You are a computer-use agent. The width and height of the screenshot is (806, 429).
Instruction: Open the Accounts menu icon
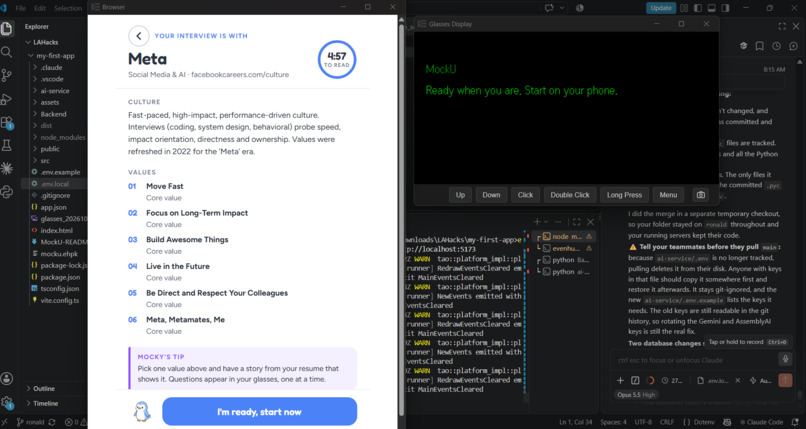6,379
